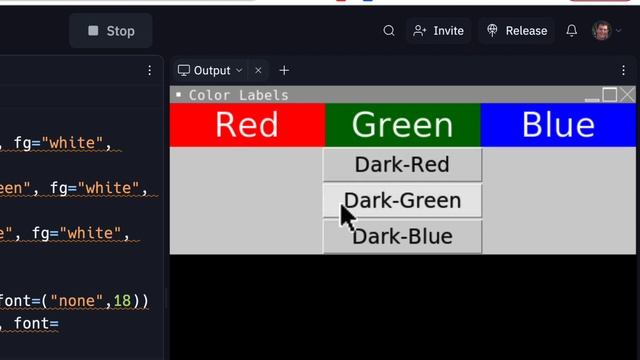
Task: Click the number 18 in font code
Action: coord(122,301)
